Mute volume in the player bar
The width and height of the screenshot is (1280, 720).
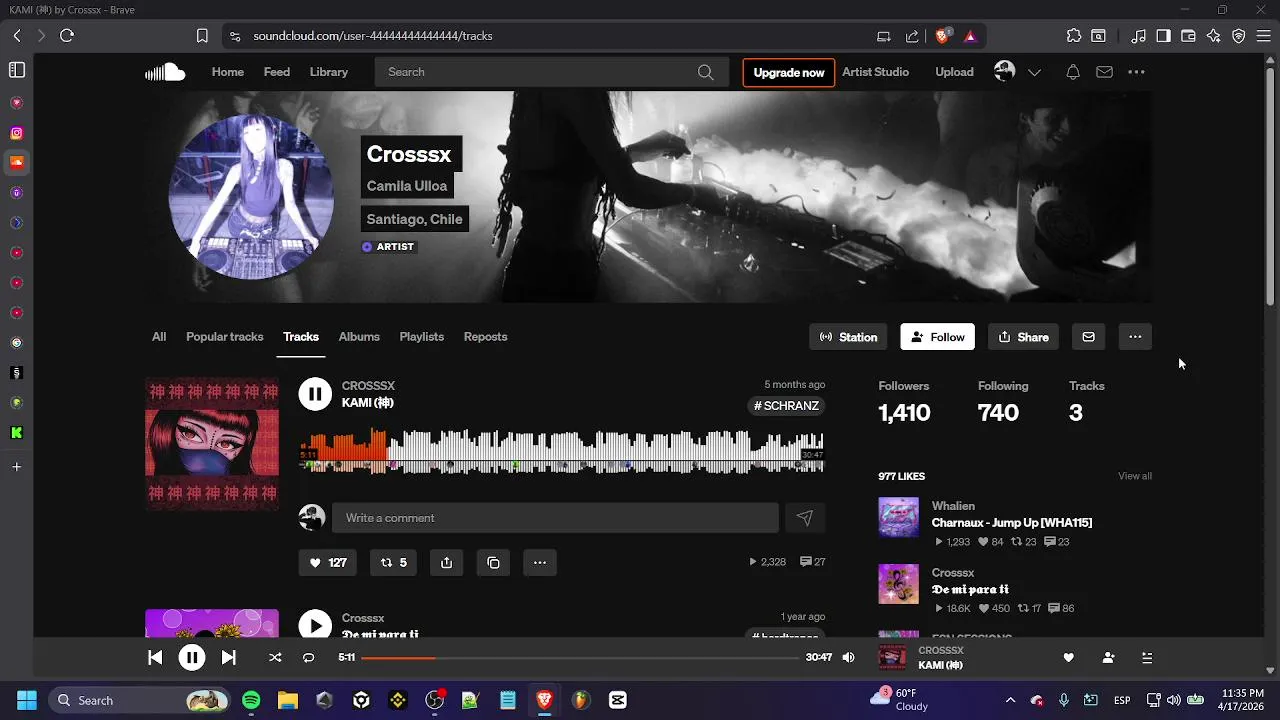coord(848,657)
